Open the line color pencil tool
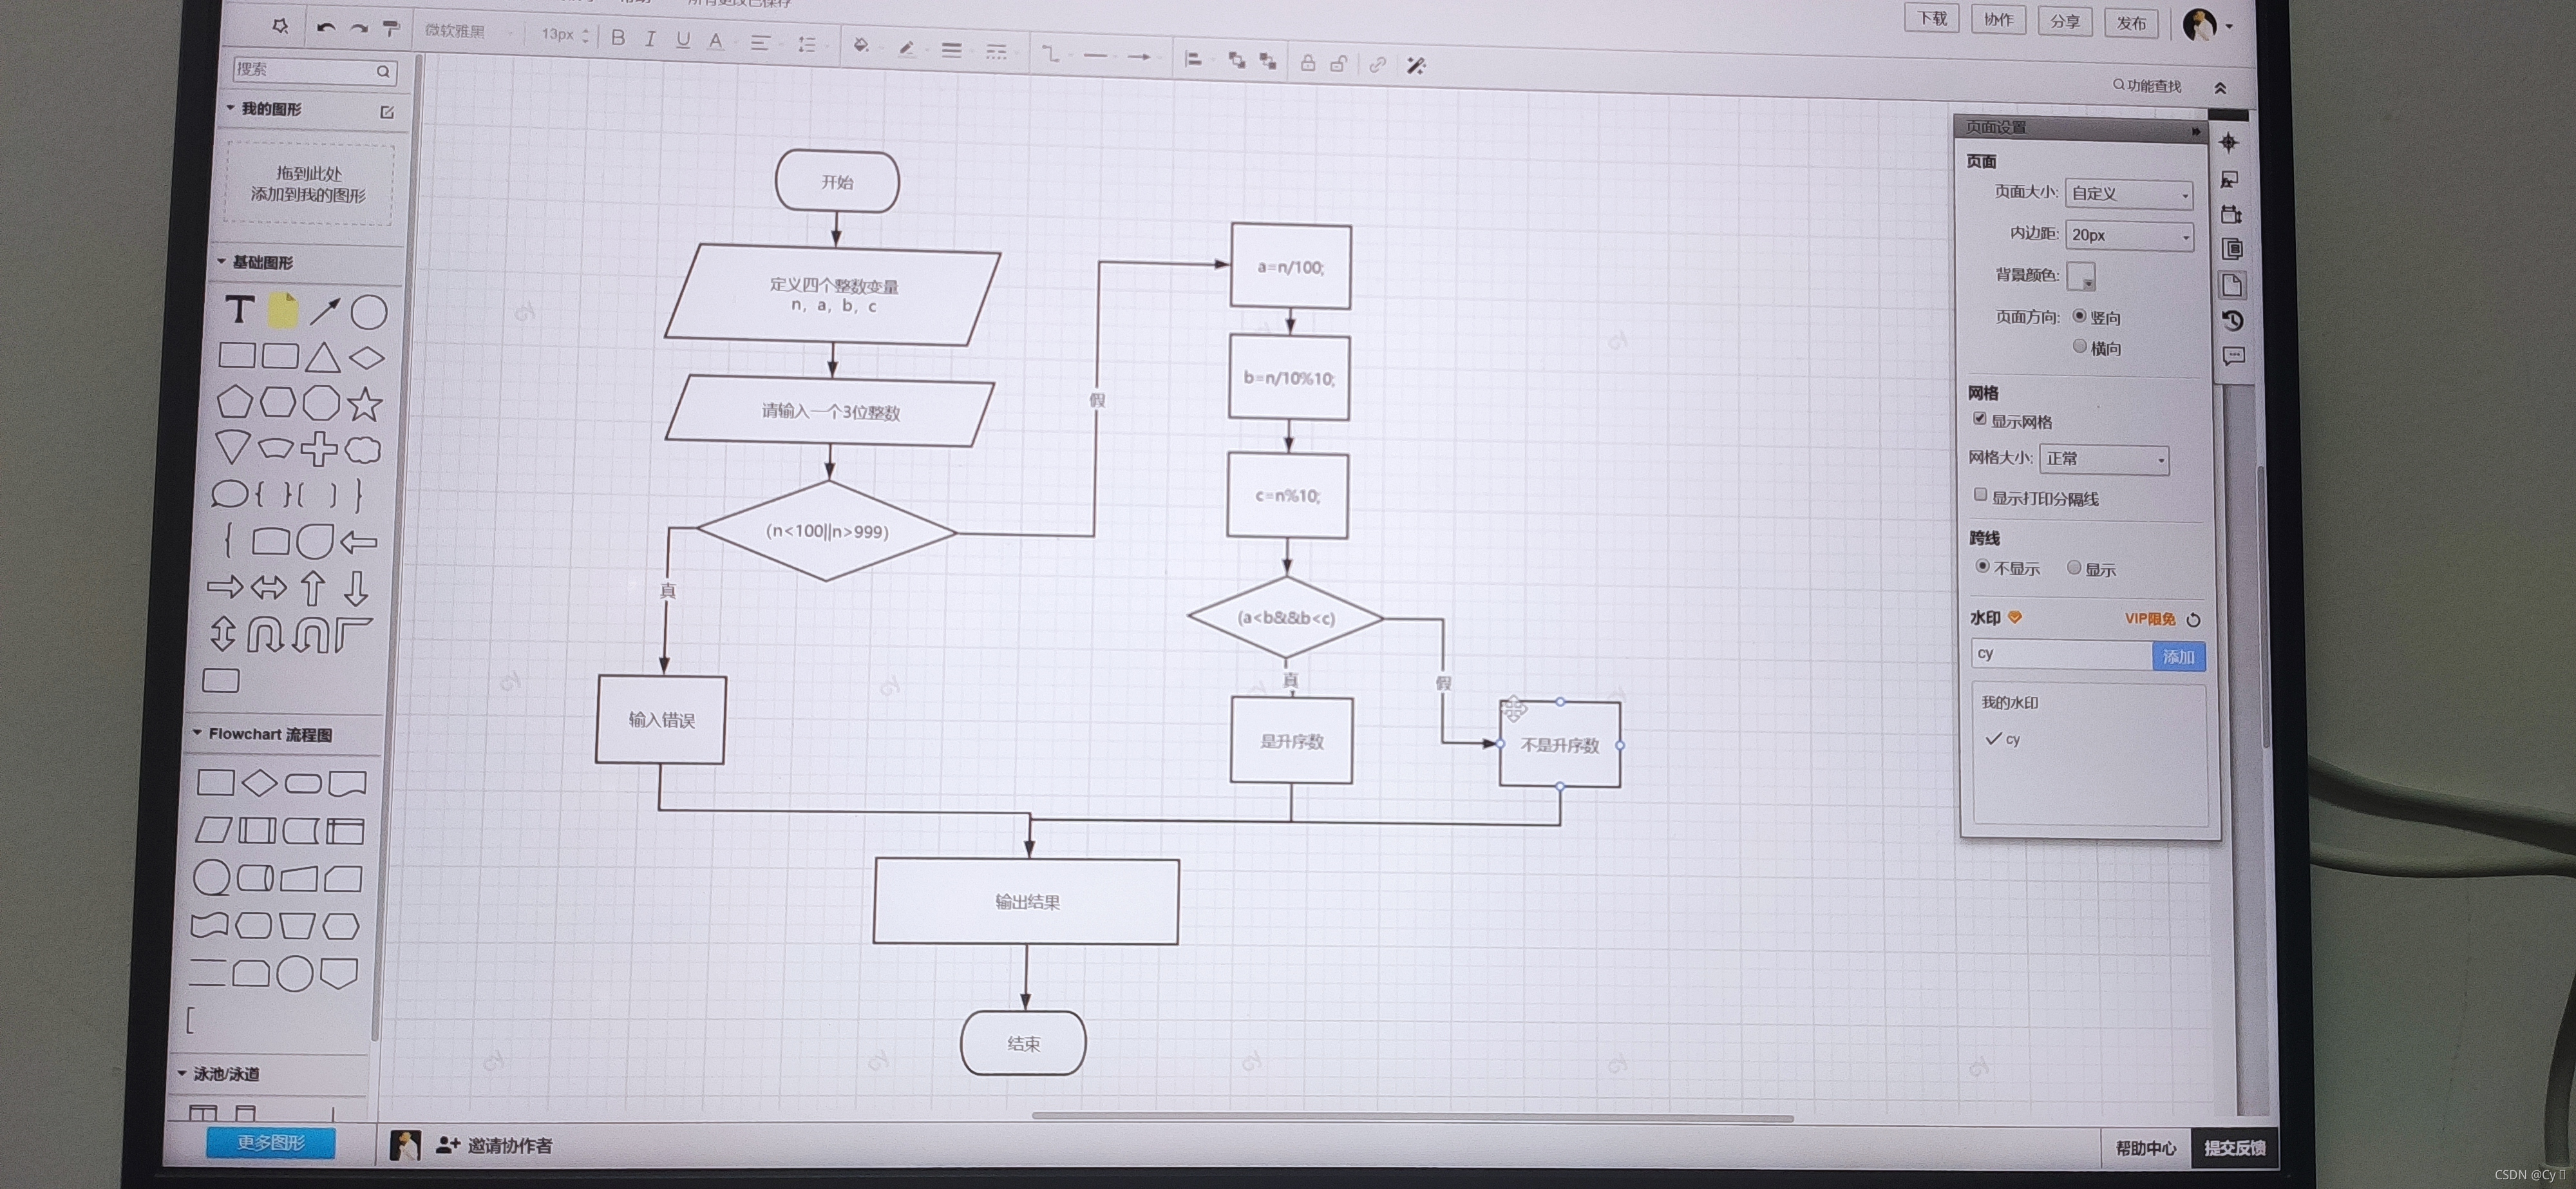Screen dimensions: 2576x1189 pyautogui.click(x=907, y=48)
